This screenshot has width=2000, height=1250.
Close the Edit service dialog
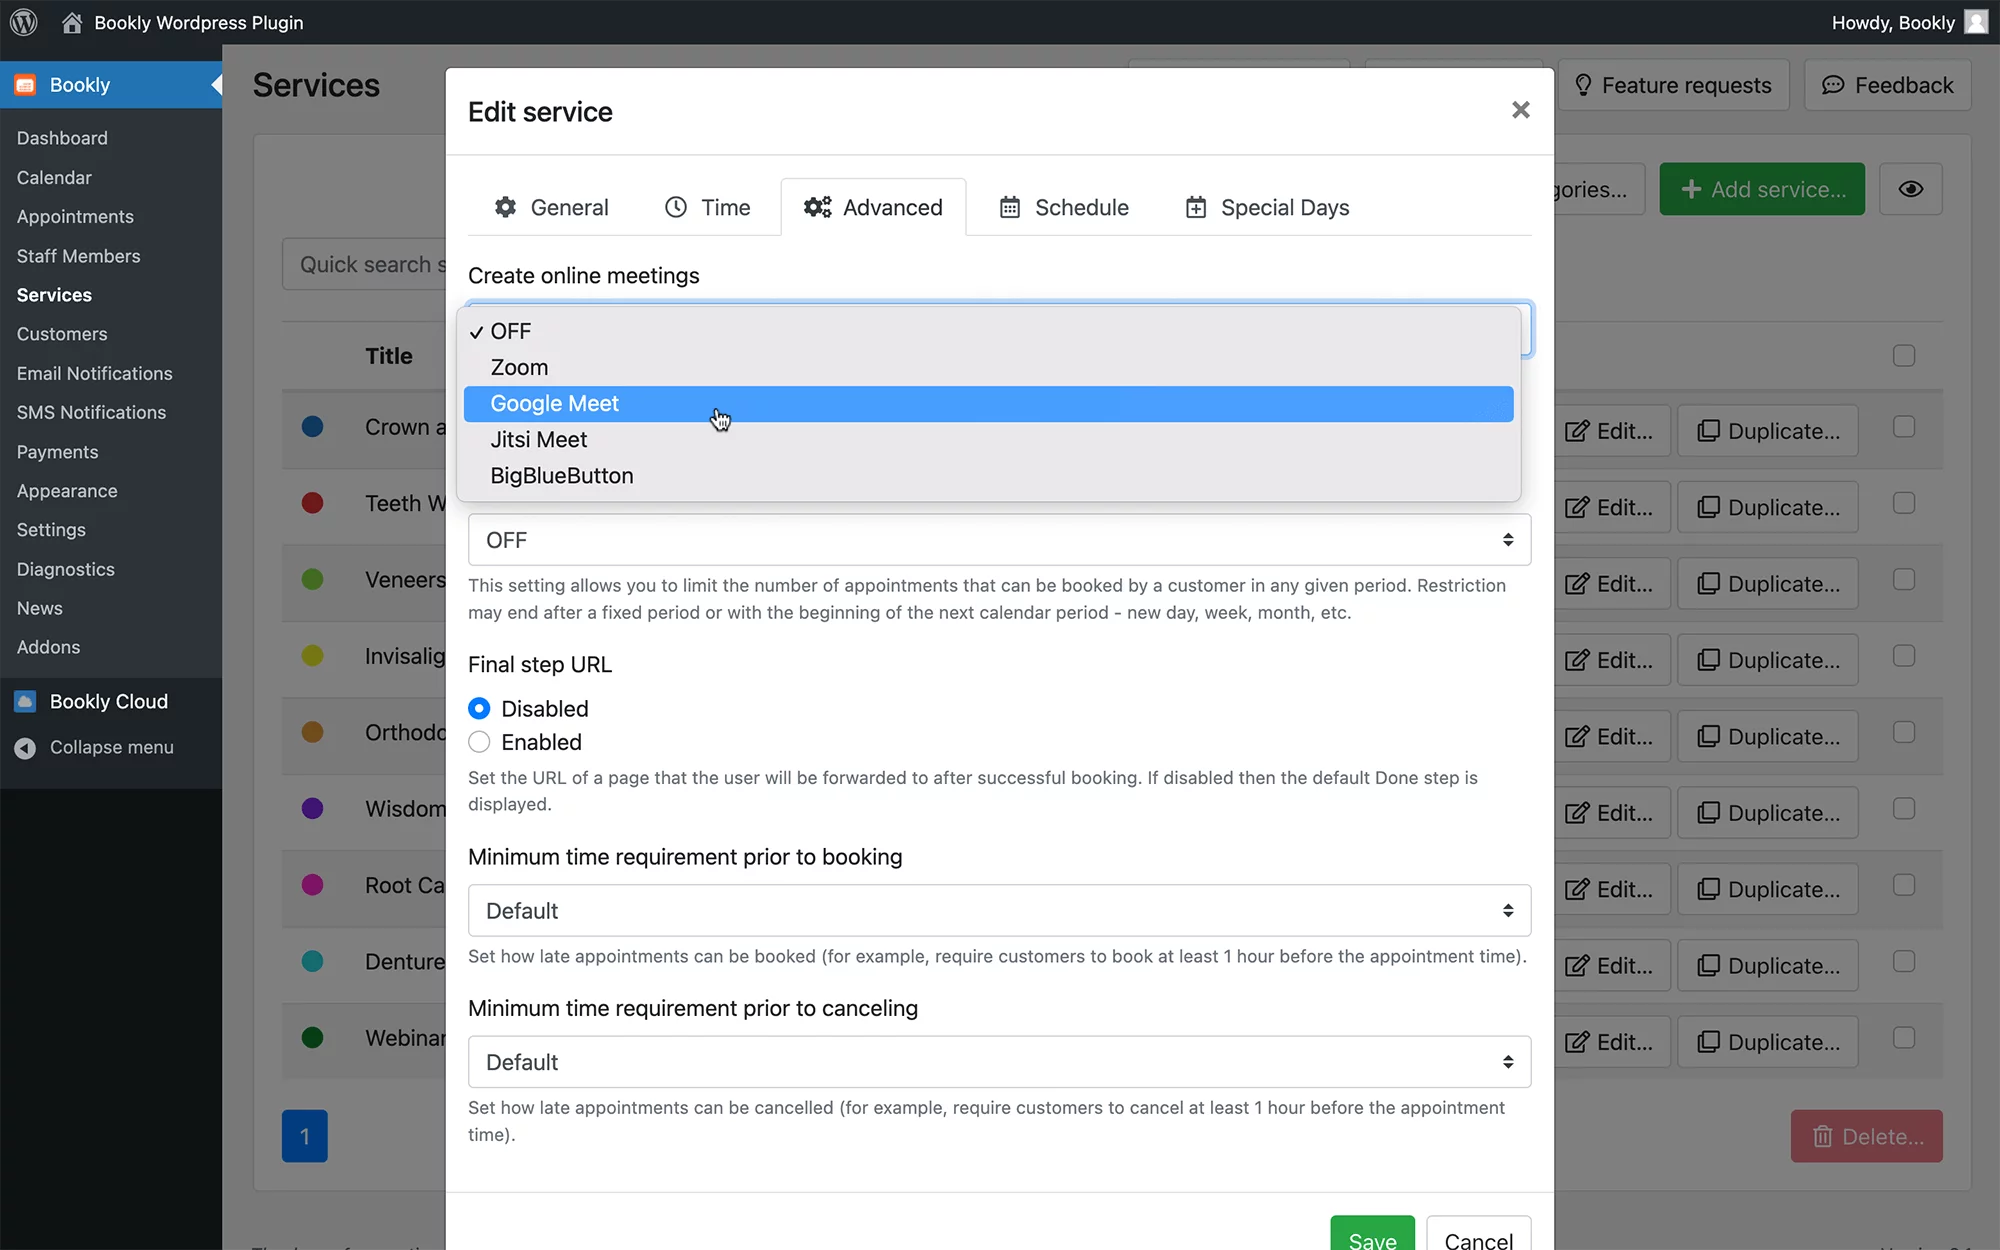[1521, 110]
